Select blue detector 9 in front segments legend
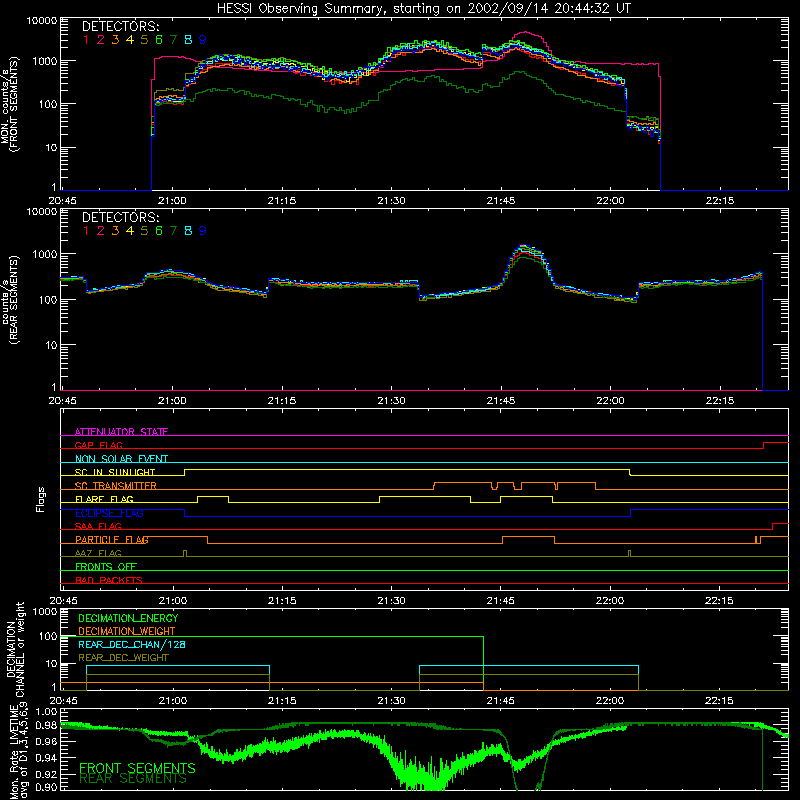Viewport: 800px width, 800px height. 203,40
